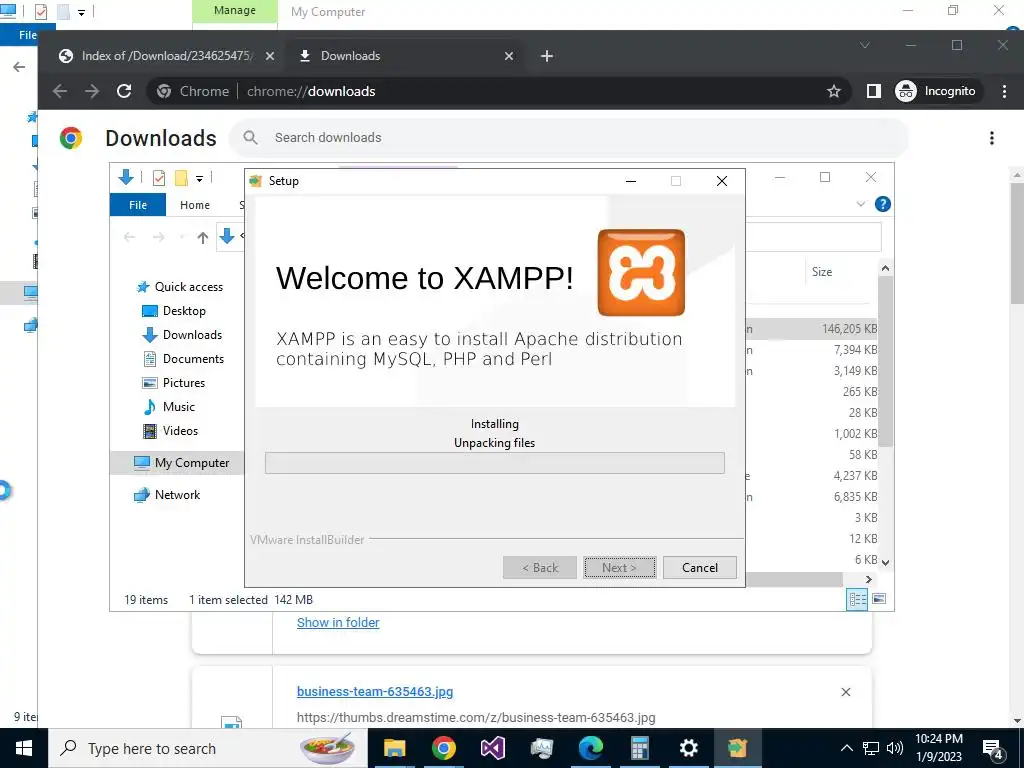Click the Chrome tab search chevron
The width and height of the screenshot is (1024, 768).
(865, 45)
